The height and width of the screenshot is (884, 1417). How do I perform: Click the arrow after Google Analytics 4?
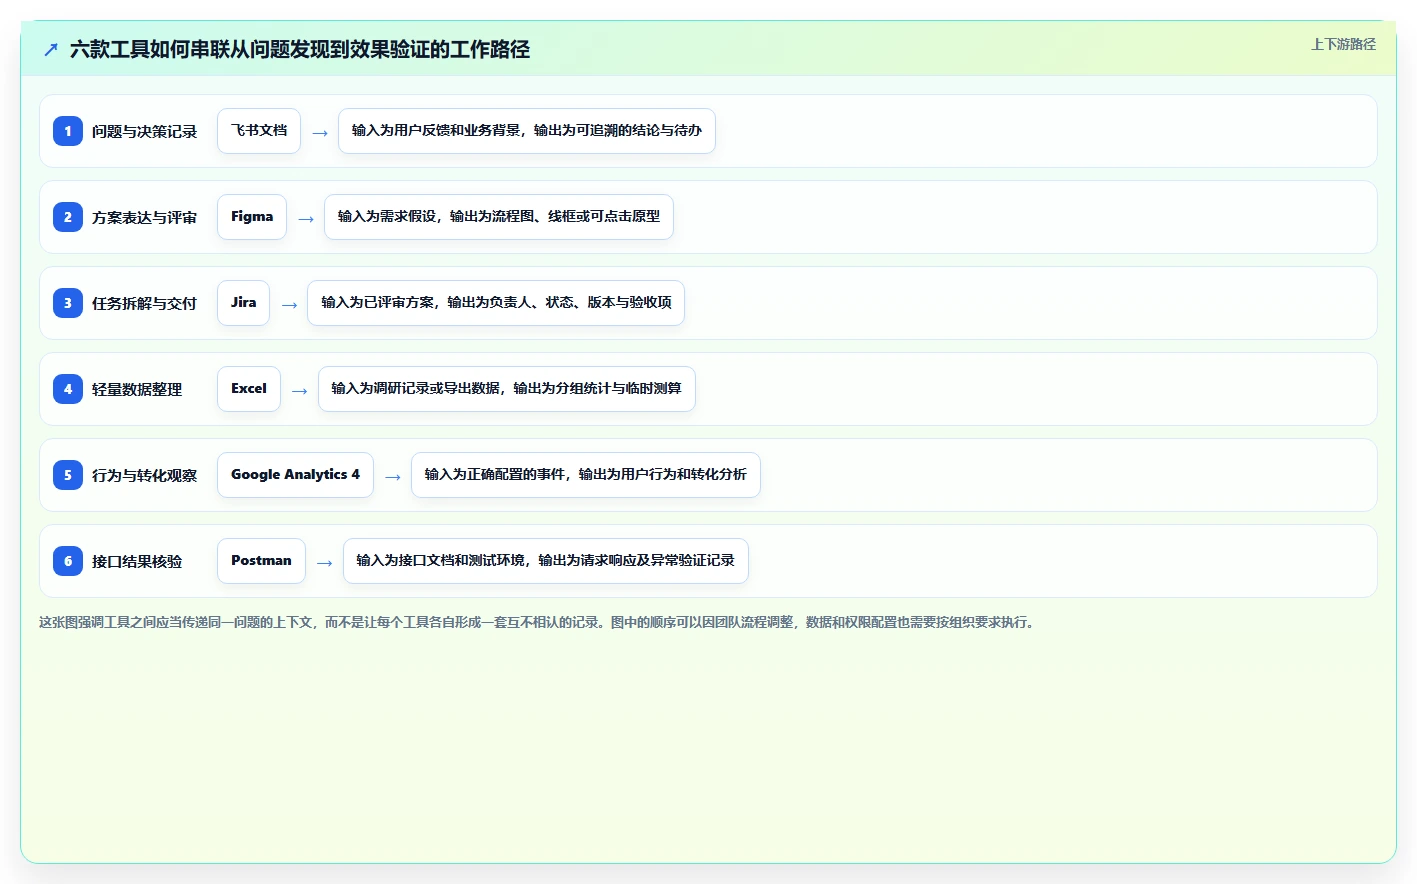(x=393, y=476)
